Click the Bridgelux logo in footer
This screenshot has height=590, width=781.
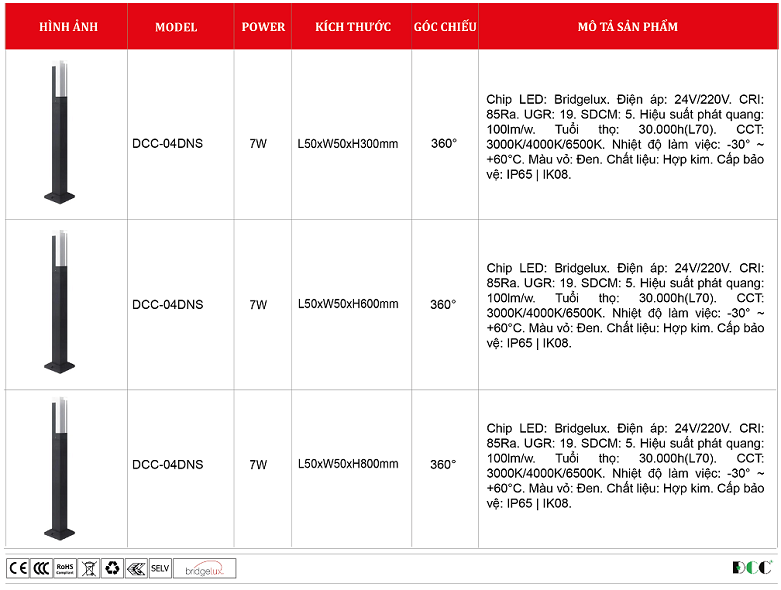tap(205, 568)
